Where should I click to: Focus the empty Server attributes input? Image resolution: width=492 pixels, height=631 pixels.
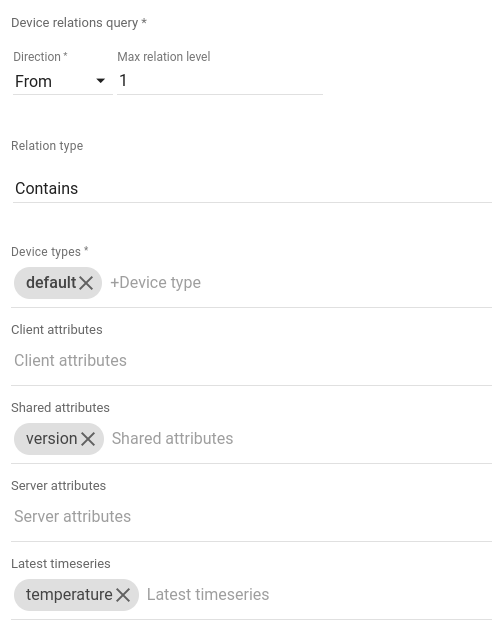pyautogui.click(x=252, y=517)
